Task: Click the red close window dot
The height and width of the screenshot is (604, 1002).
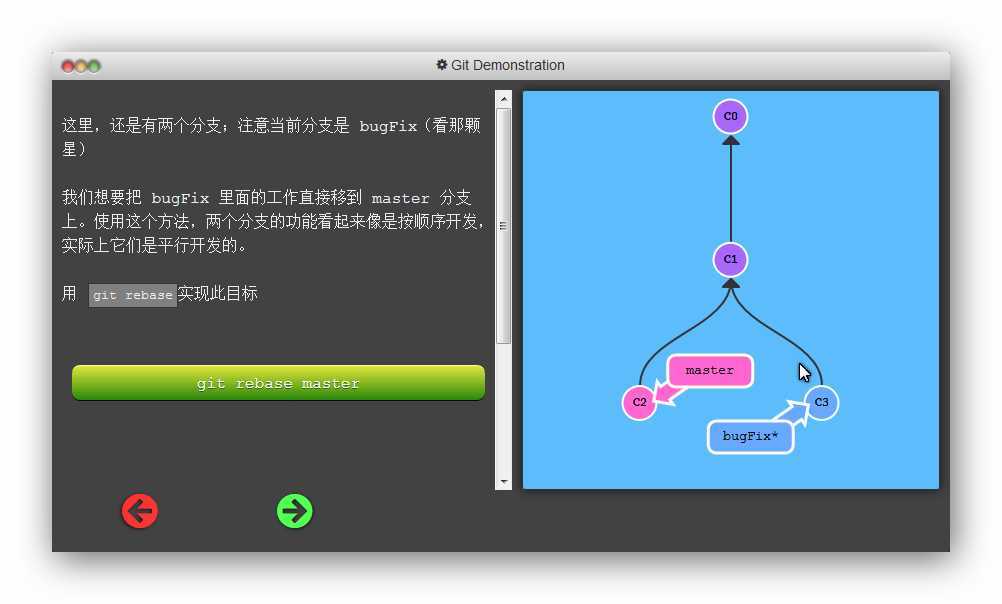Action: pos(68,66)
